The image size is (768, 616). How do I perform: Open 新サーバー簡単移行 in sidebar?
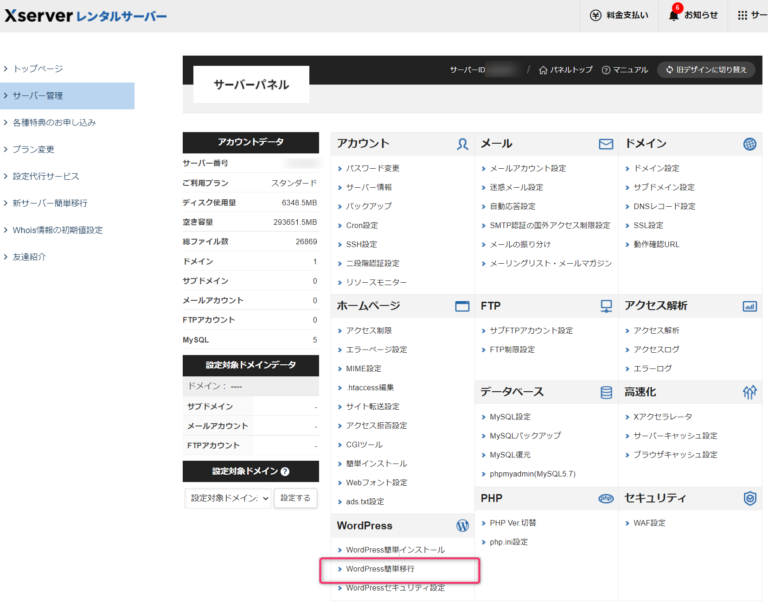50,203
